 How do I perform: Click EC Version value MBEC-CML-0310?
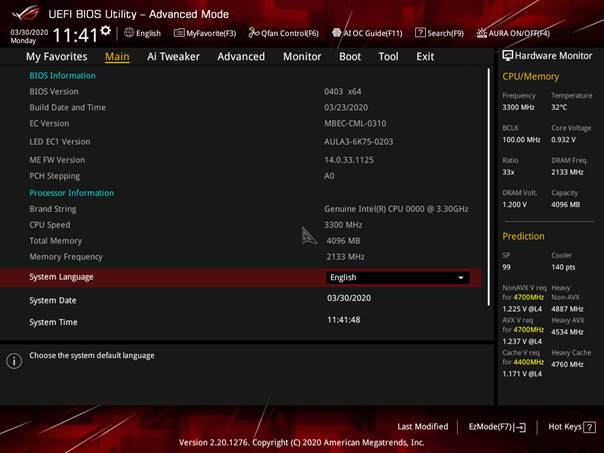(355, 124)
